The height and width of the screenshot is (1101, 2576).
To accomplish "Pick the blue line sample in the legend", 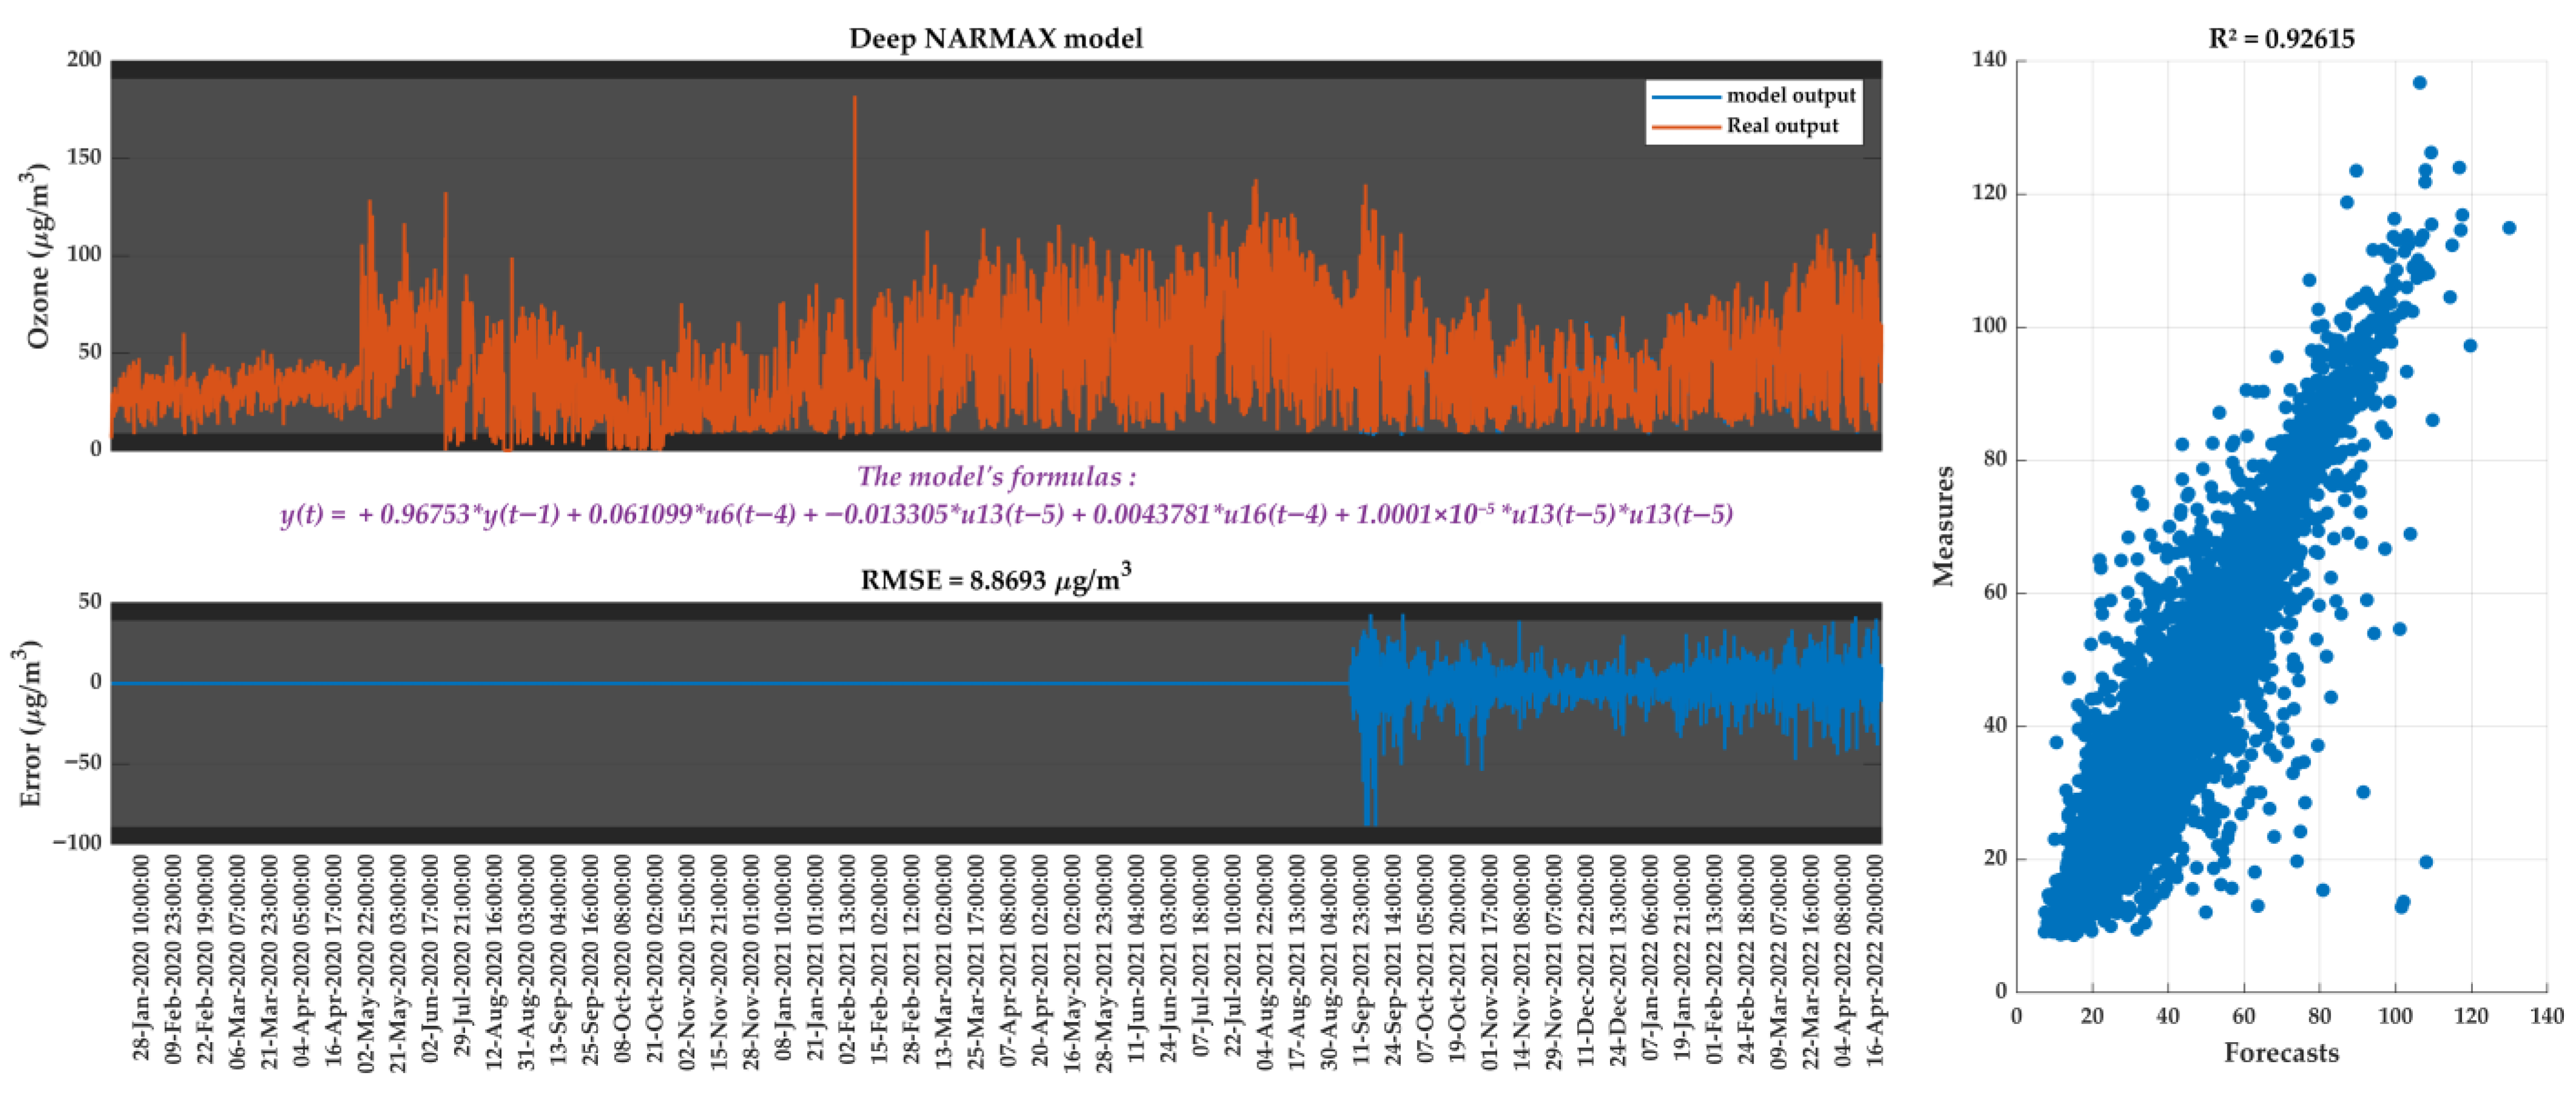I will 1686,96.
